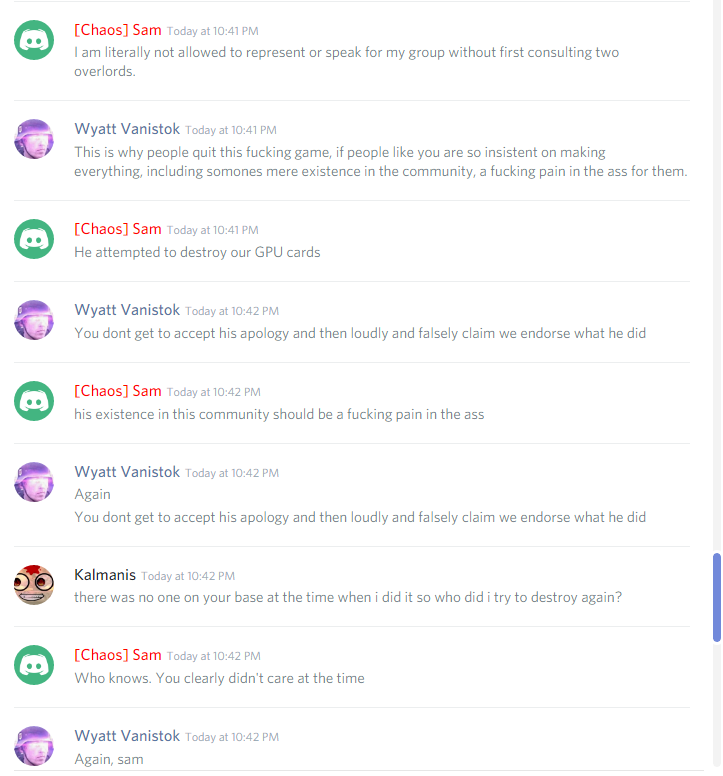723x776 pixels.
Task: Select Kalmanis's cartoon face avatar
Action: 34,584
